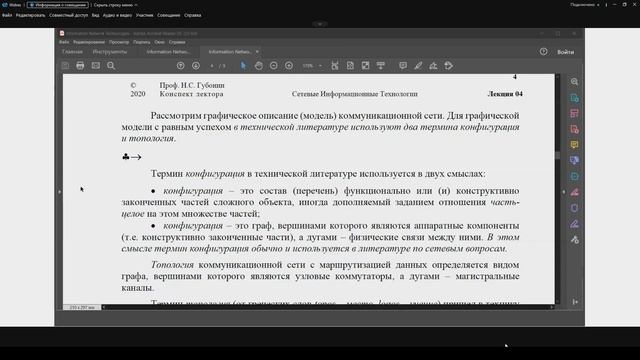This screenshot has height=360, width=640.
Task: Open the help question-mark icon
Action: pyautogui.click(x=544, y=51)
